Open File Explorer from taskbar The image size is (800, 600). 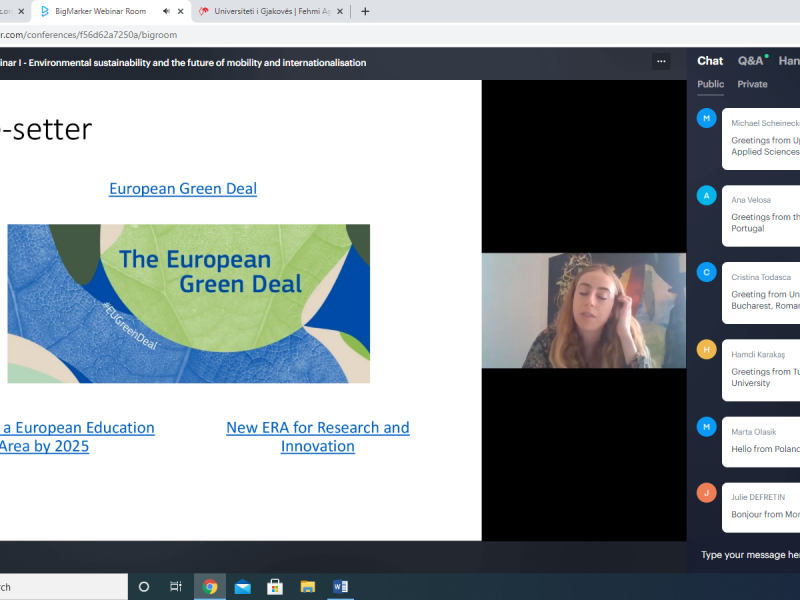point(308,587)
